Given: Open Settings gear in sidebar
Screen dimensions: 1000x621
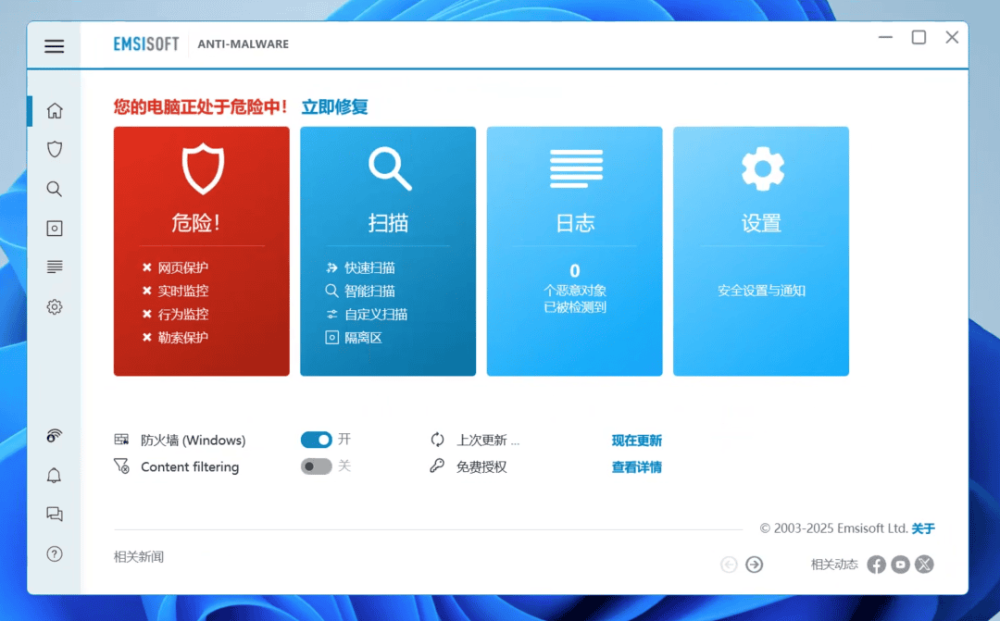Looking at the screenshot, I should 55,307.
